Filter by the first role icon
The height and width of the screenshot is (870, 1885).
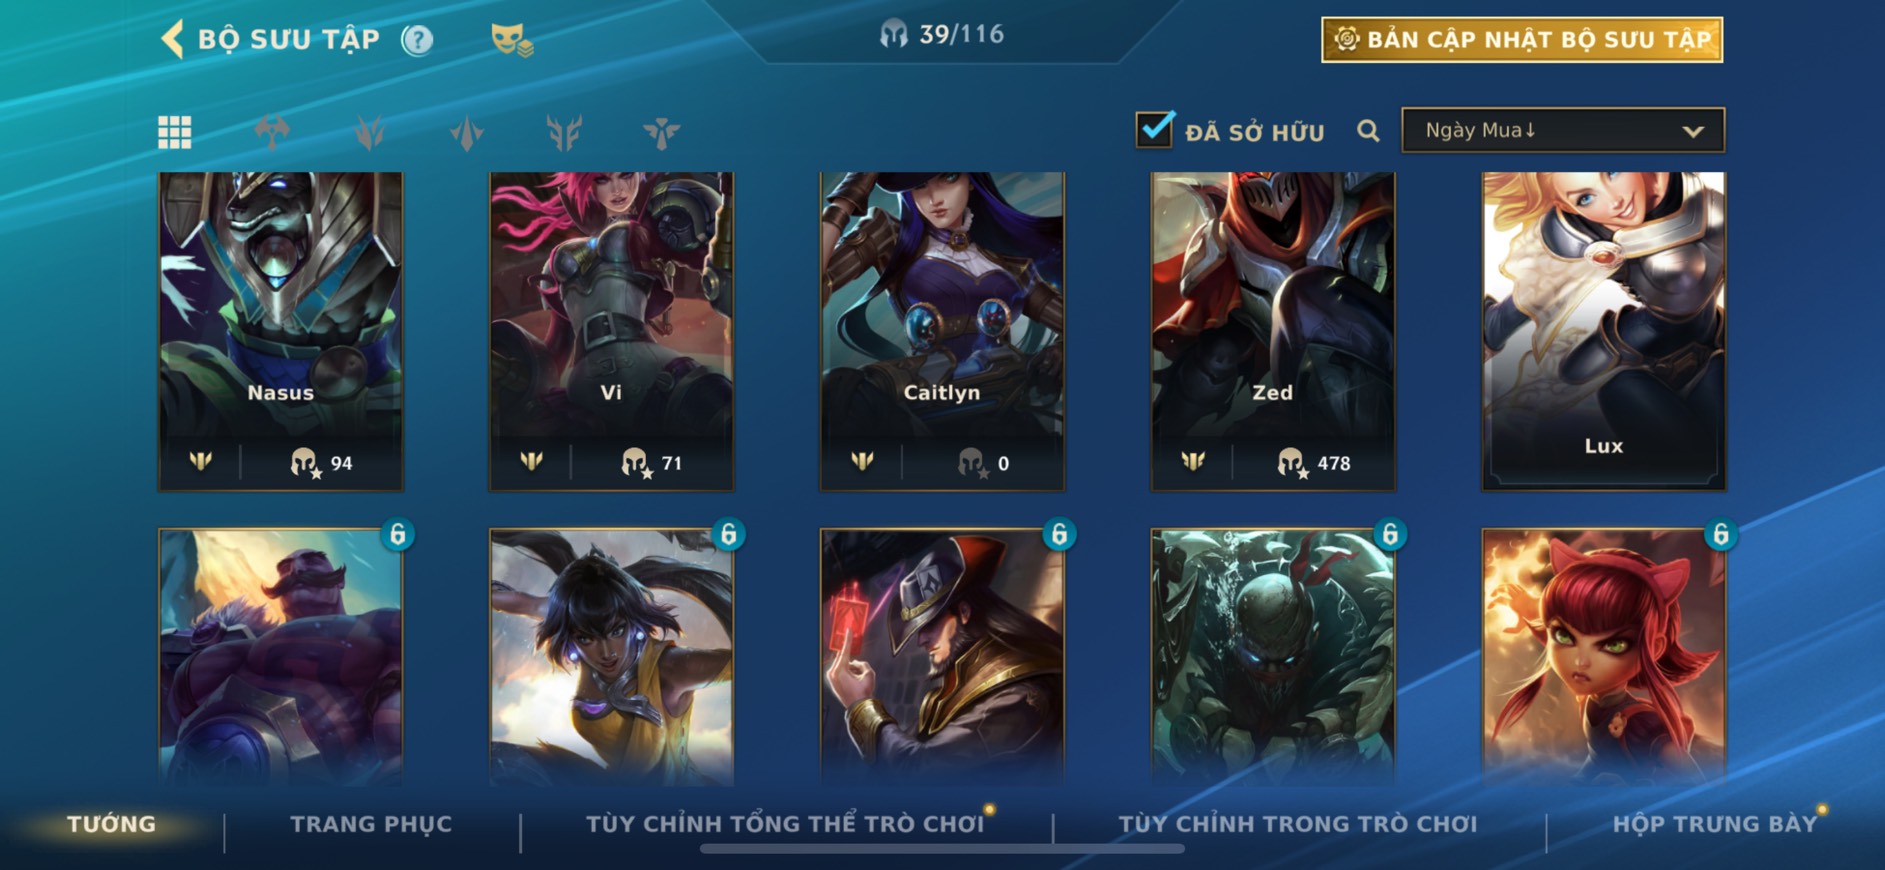tap(272, 132)
